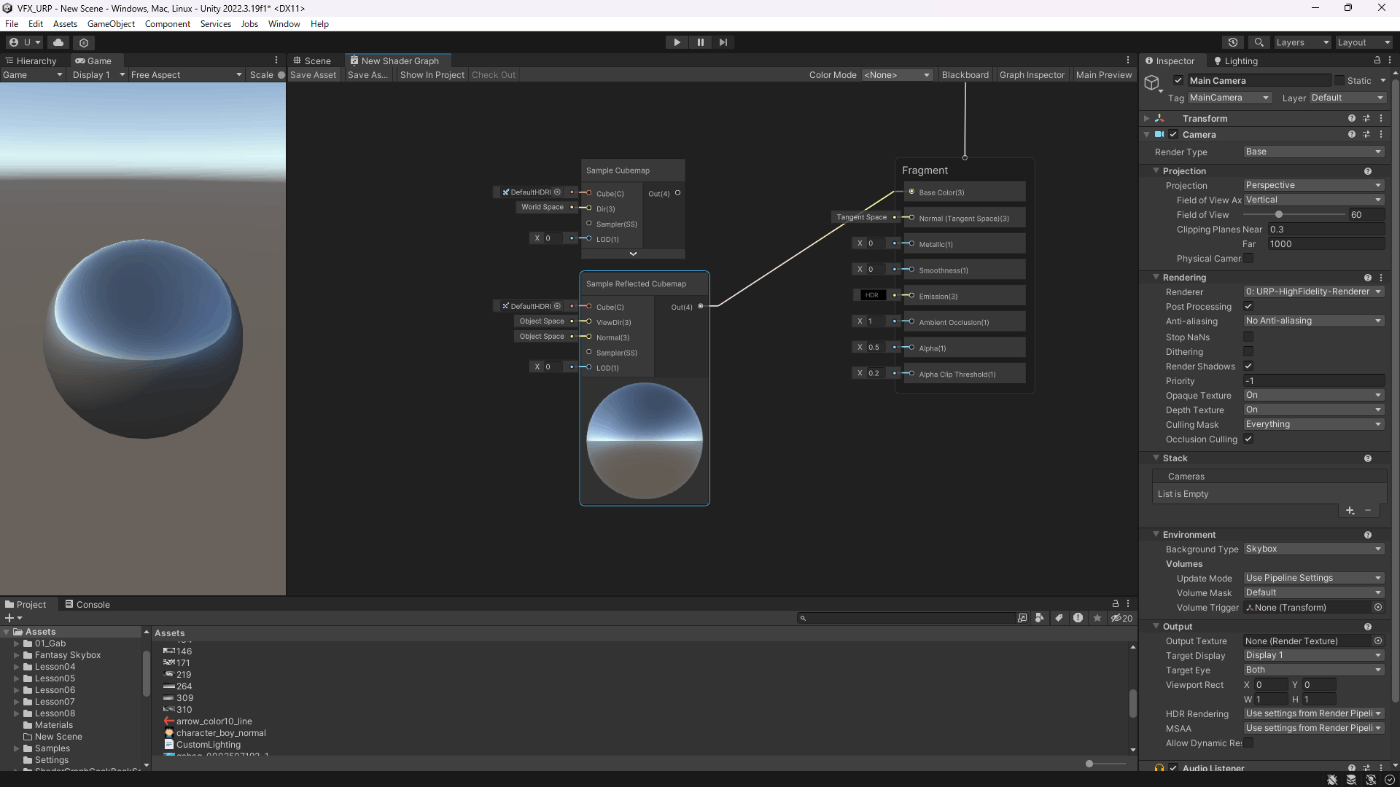
Task: Open the global search magnifier icon
Action: [x=1259, y=42]
